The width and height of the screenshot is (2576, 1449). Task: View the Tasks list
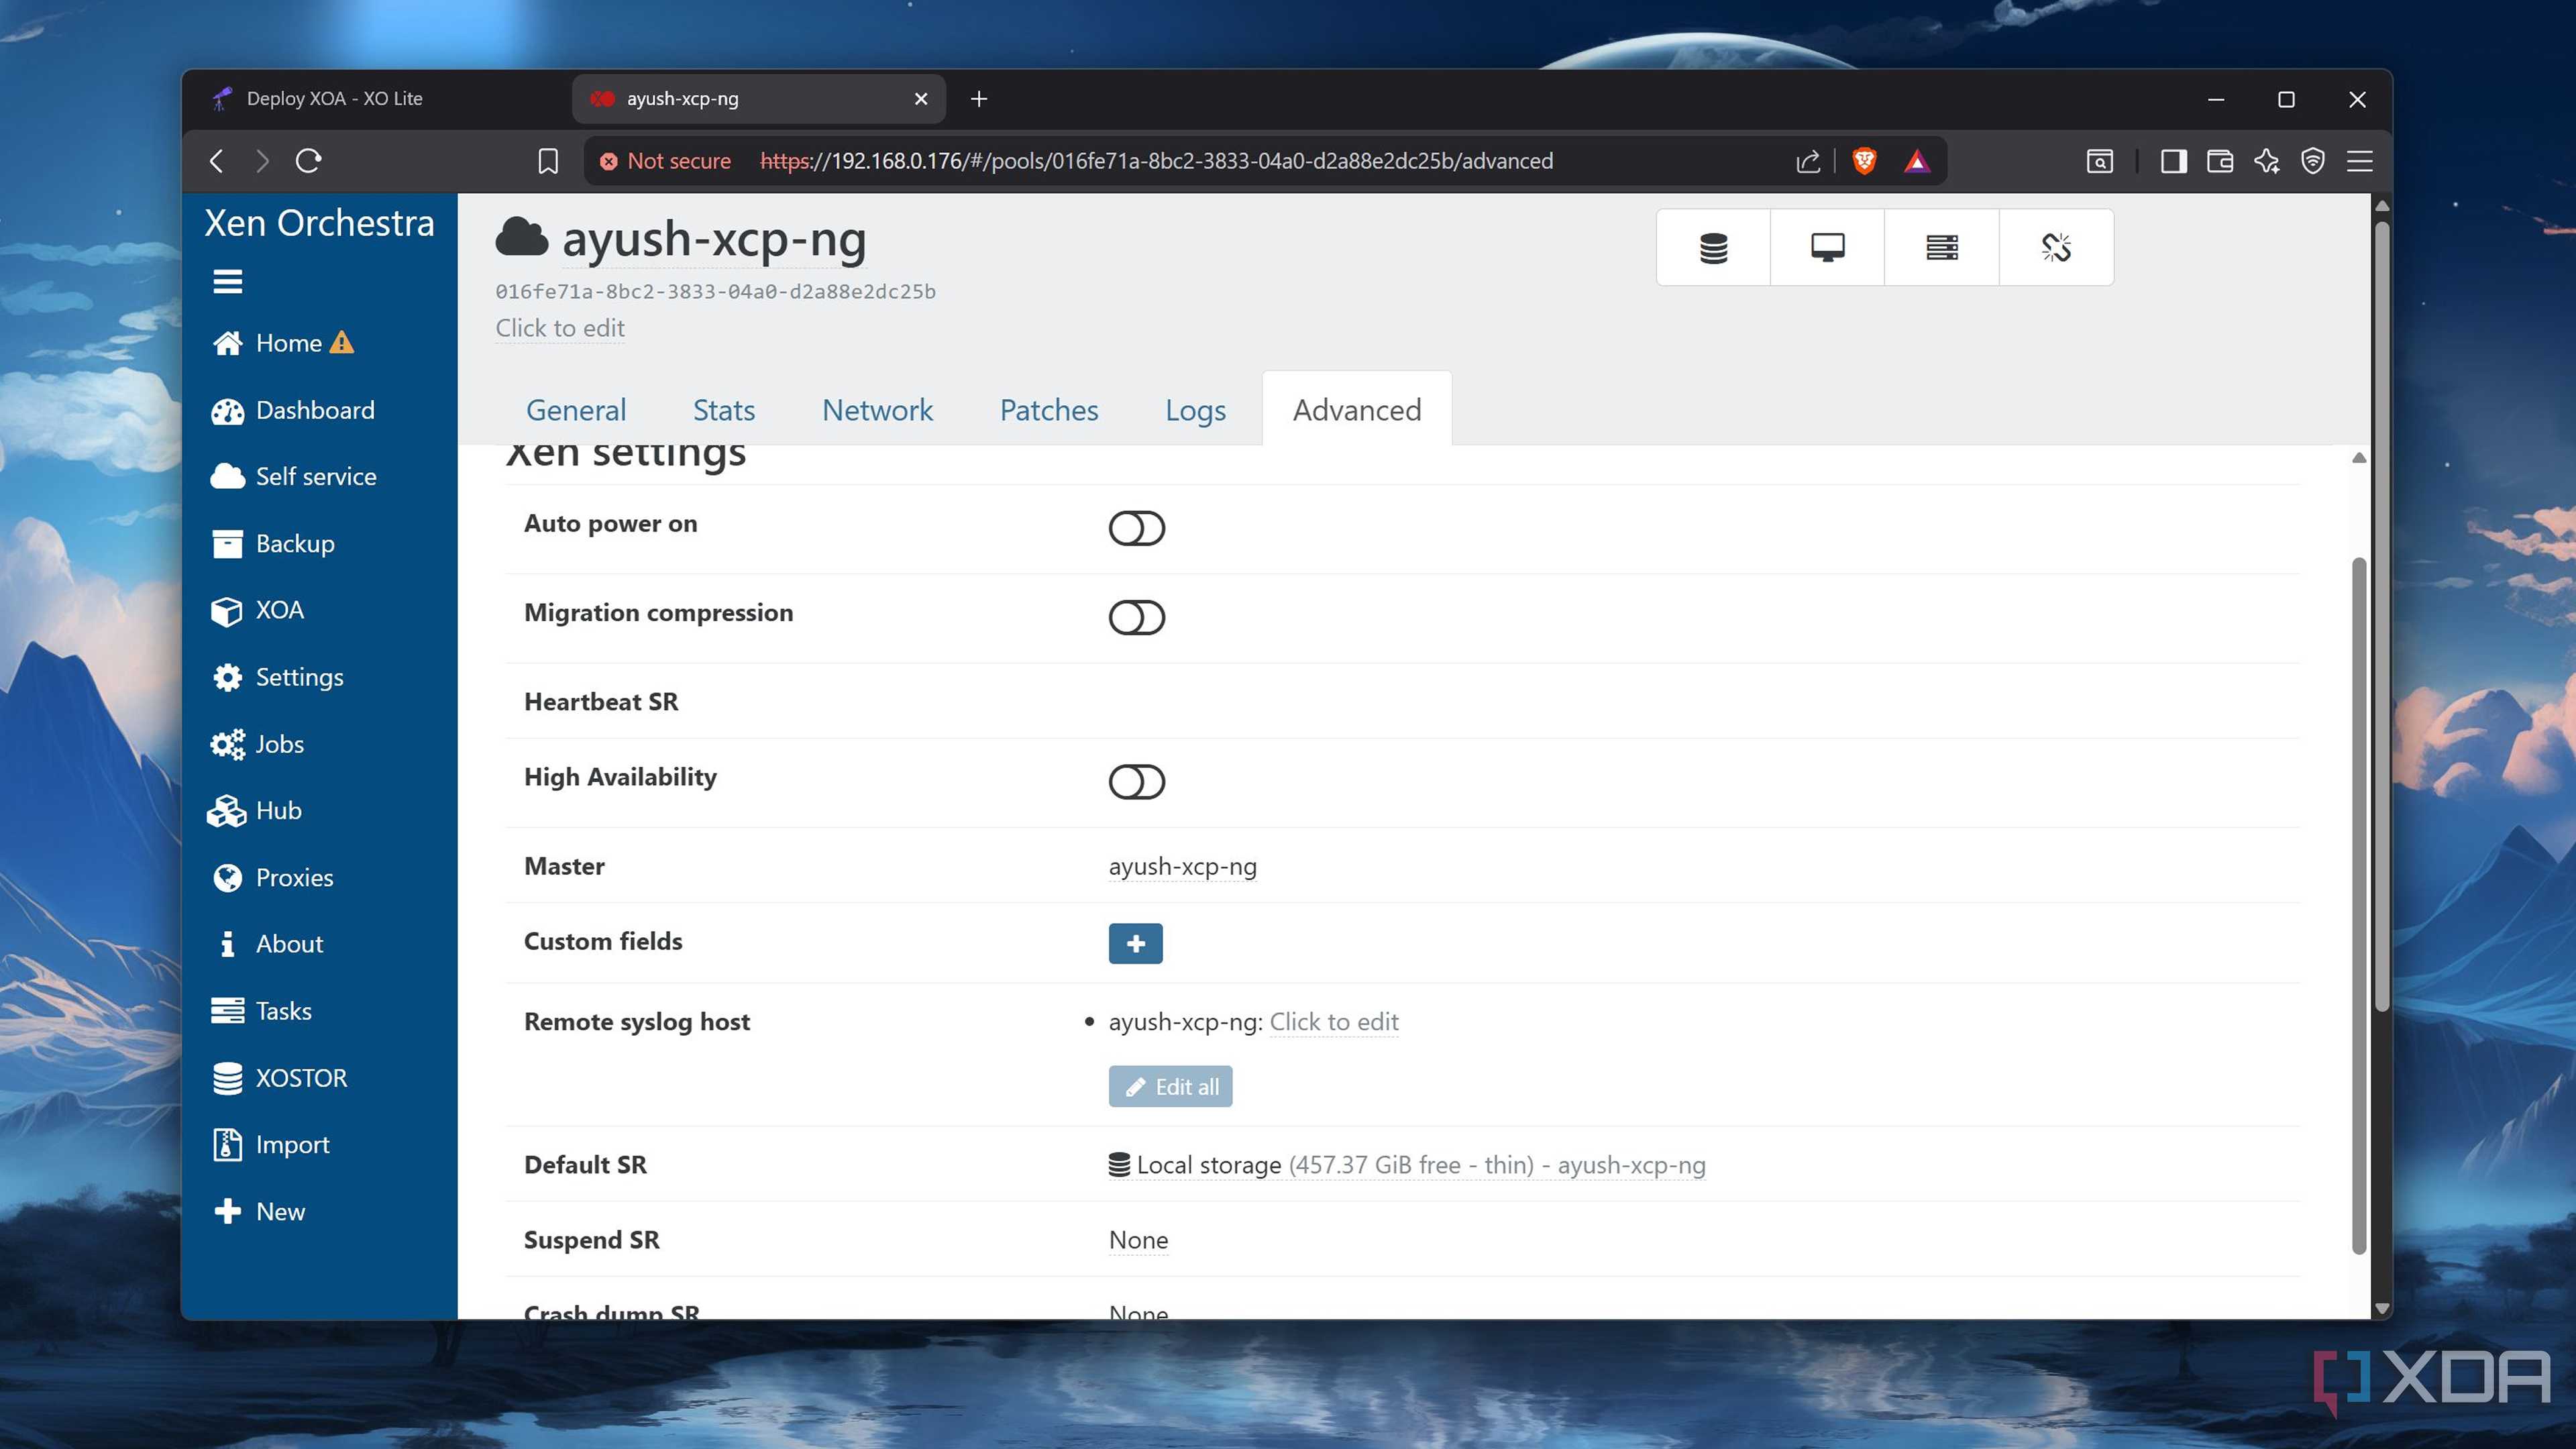coord(261,1011)
